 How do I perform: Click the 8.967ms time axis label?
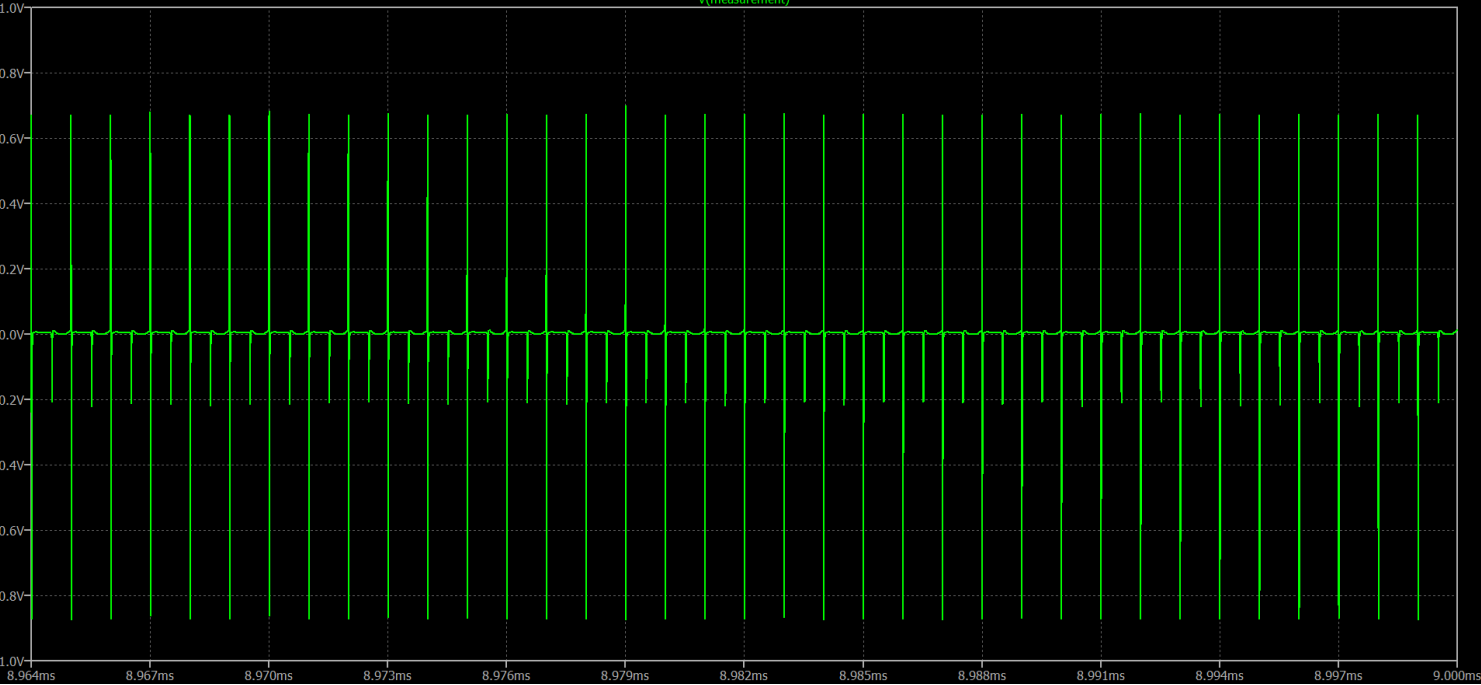150,676
